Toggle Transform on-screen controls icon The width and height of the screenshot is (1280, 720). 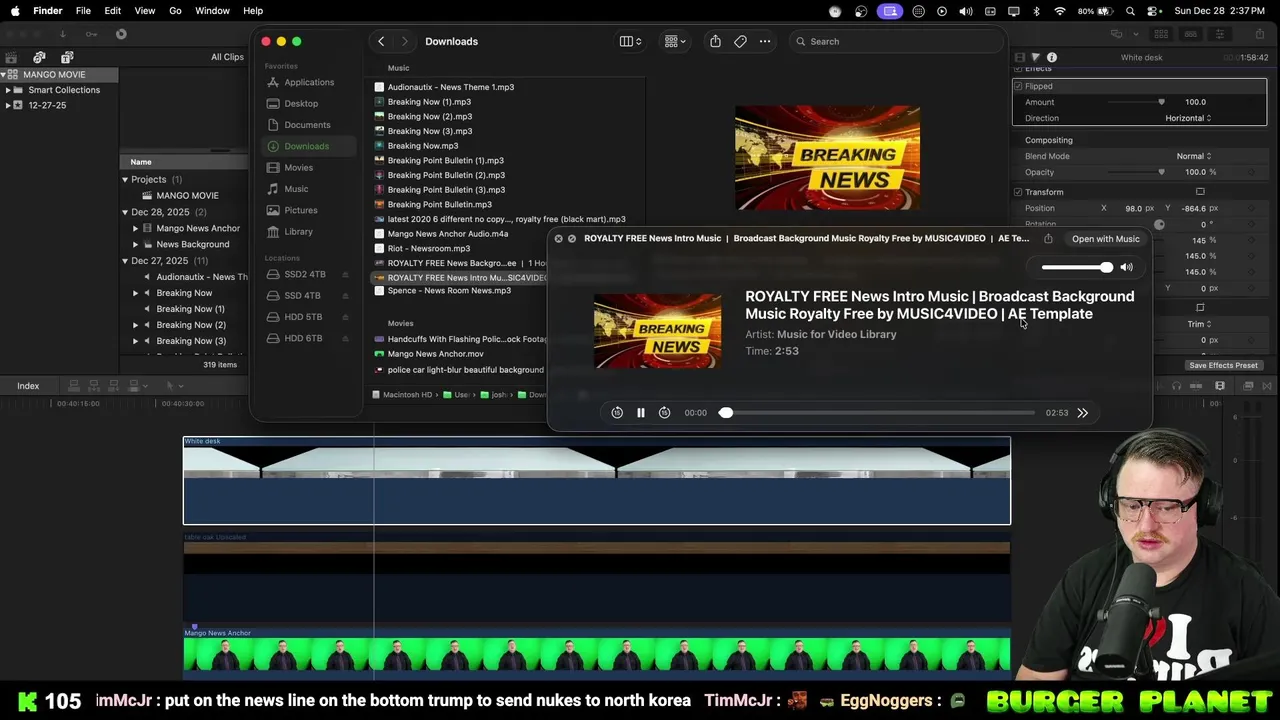(1200, 192)
